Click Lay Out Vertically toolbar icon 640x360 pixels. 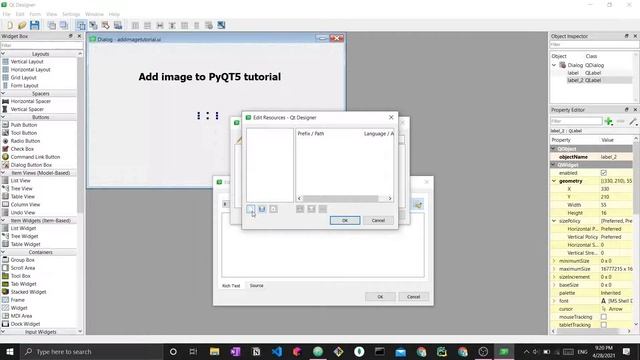pyautogui.click(x=147, y=25)
